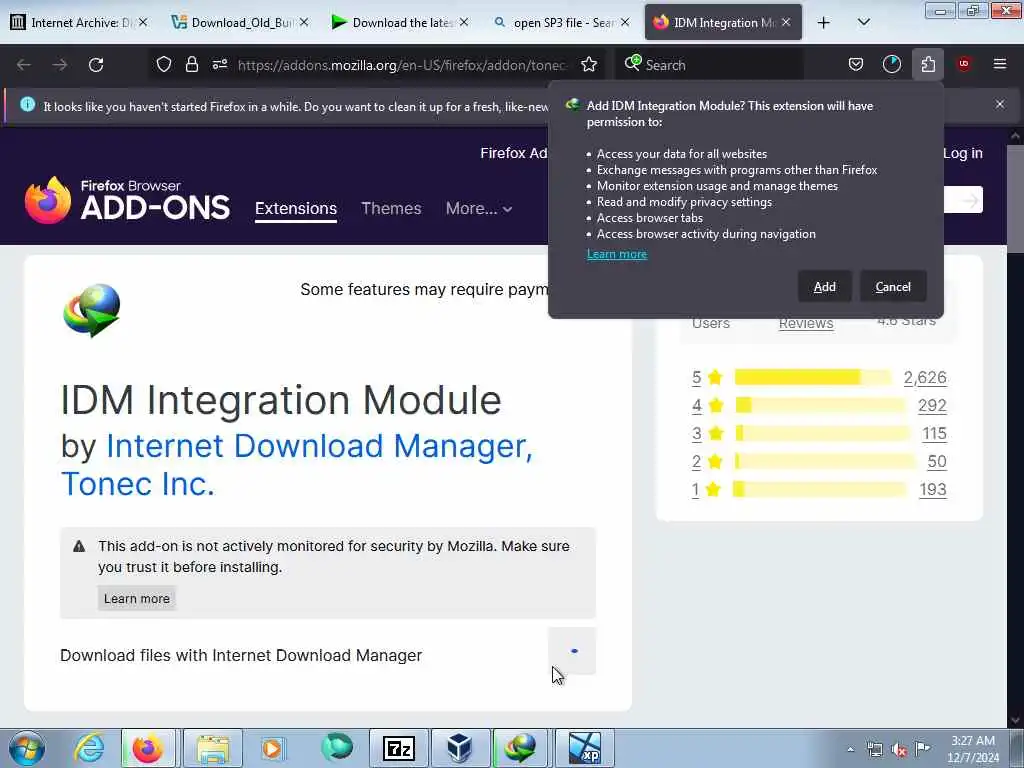
Task: Click the uBlock Origin toolbar icon
Action: [964, 64]
